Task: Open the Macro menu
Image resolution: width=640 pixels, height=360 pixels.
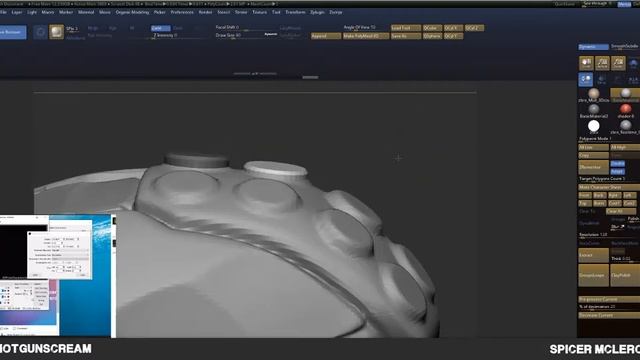Action: [x=48, y=12]
